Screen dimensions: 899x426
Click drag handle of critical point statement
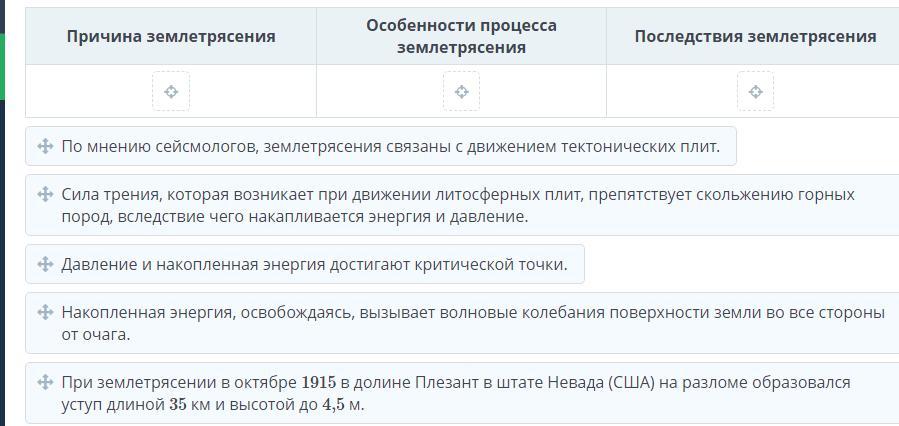(x=45, y=264)
